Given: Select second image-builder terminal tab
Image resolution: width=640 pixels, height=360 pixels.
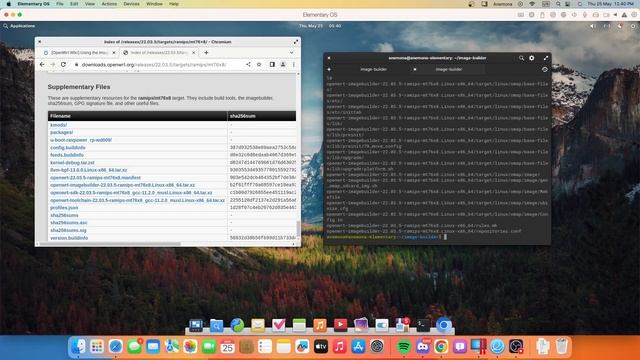Looking at the screenshot, I should pyautogui.click(x=449, y=69).
